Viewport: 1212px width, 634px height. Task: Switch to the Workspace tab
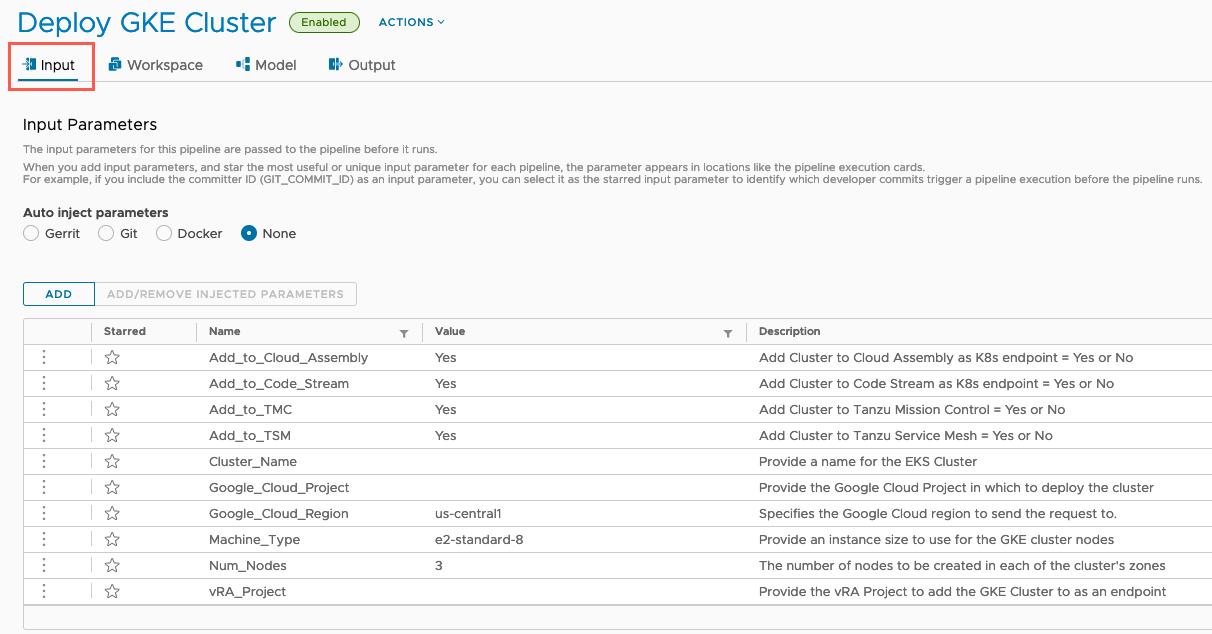[155, 65]
